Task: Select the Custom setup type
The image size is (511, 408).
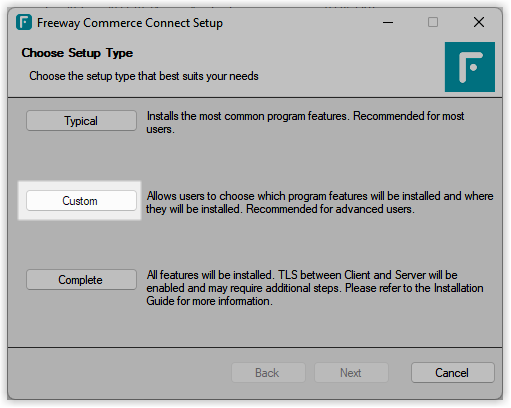Action: click(81, 201)
